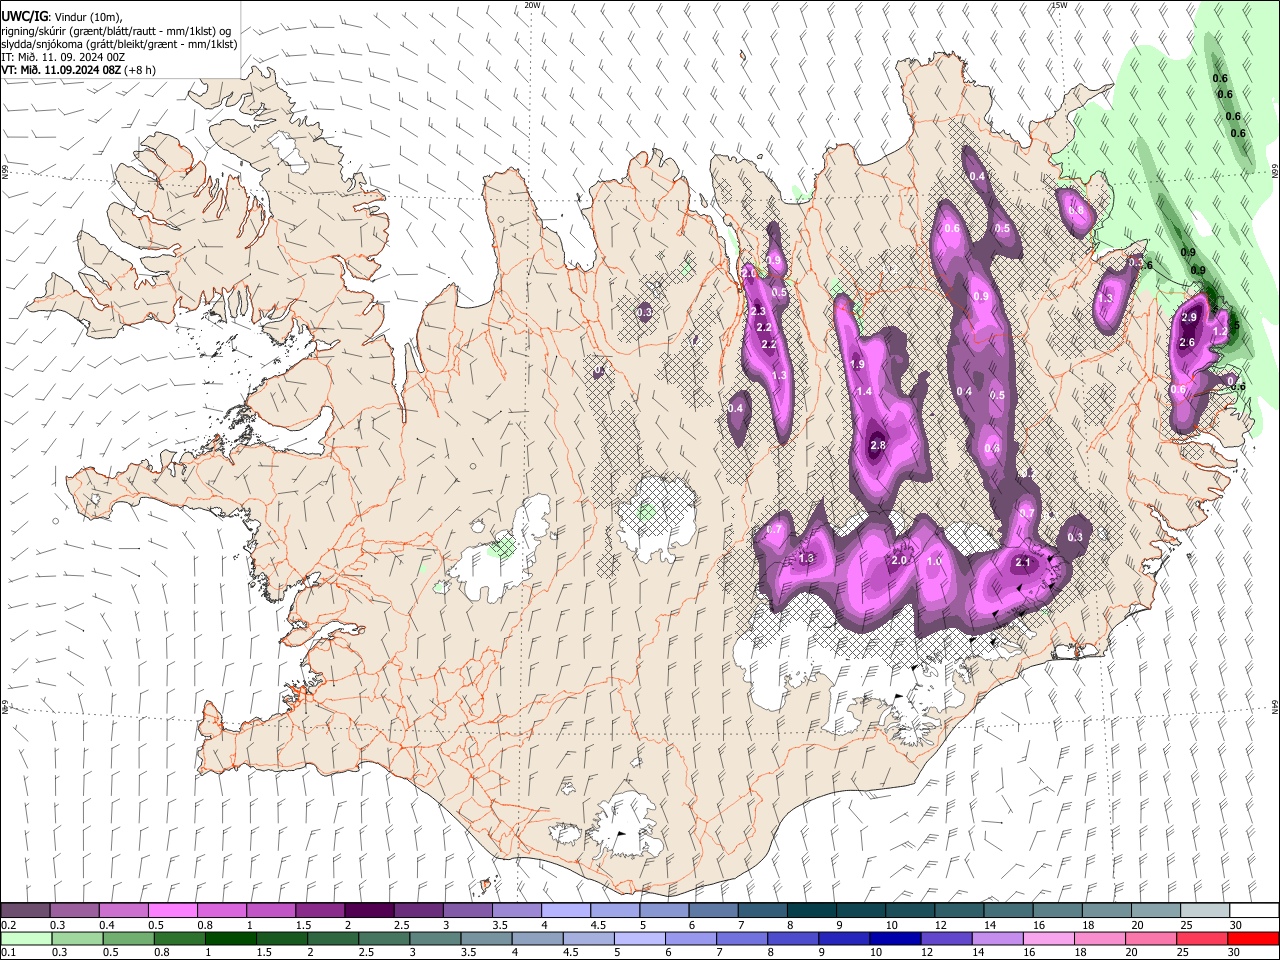Viewport: 1280px width, 960px height.
Task: Select the deep blue rain swatch between 10 and 12
Action: pos(894,938)
